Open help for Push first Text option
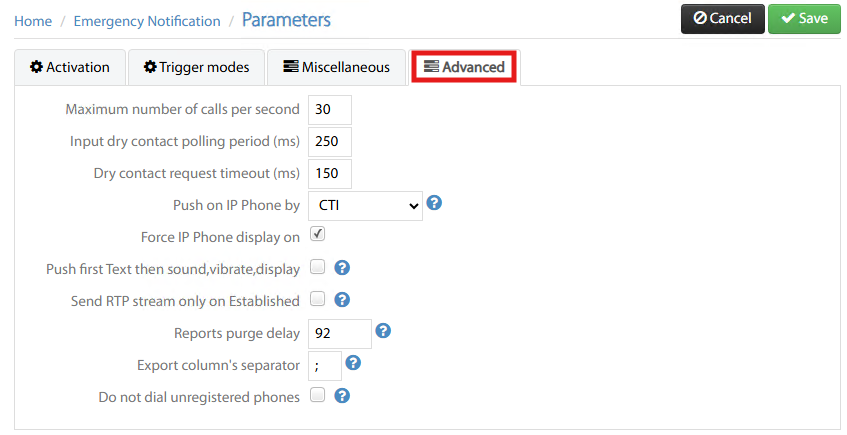847x435 pixels. tap(342, 267)
